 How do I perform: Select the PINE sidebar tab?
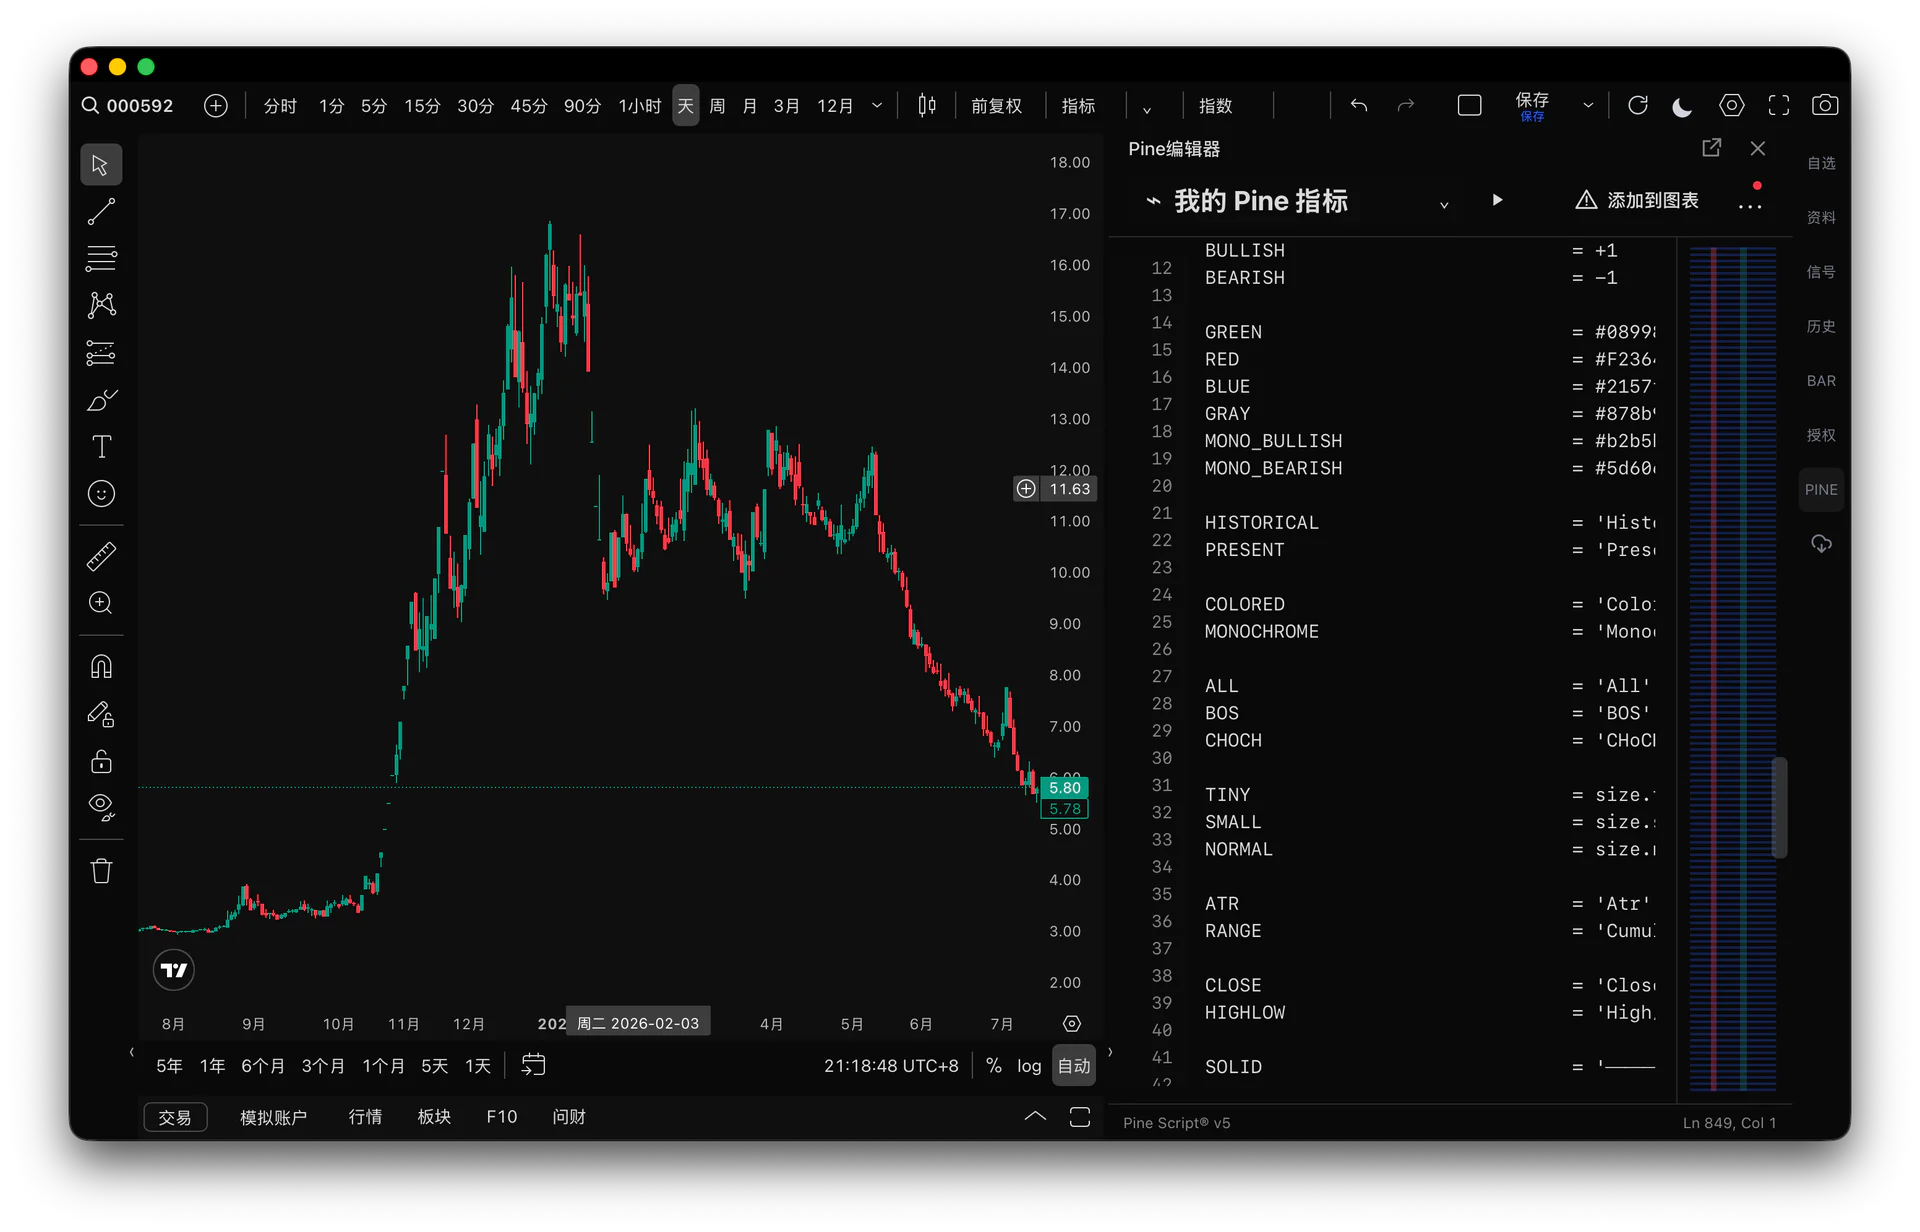tap(1821, 490)
